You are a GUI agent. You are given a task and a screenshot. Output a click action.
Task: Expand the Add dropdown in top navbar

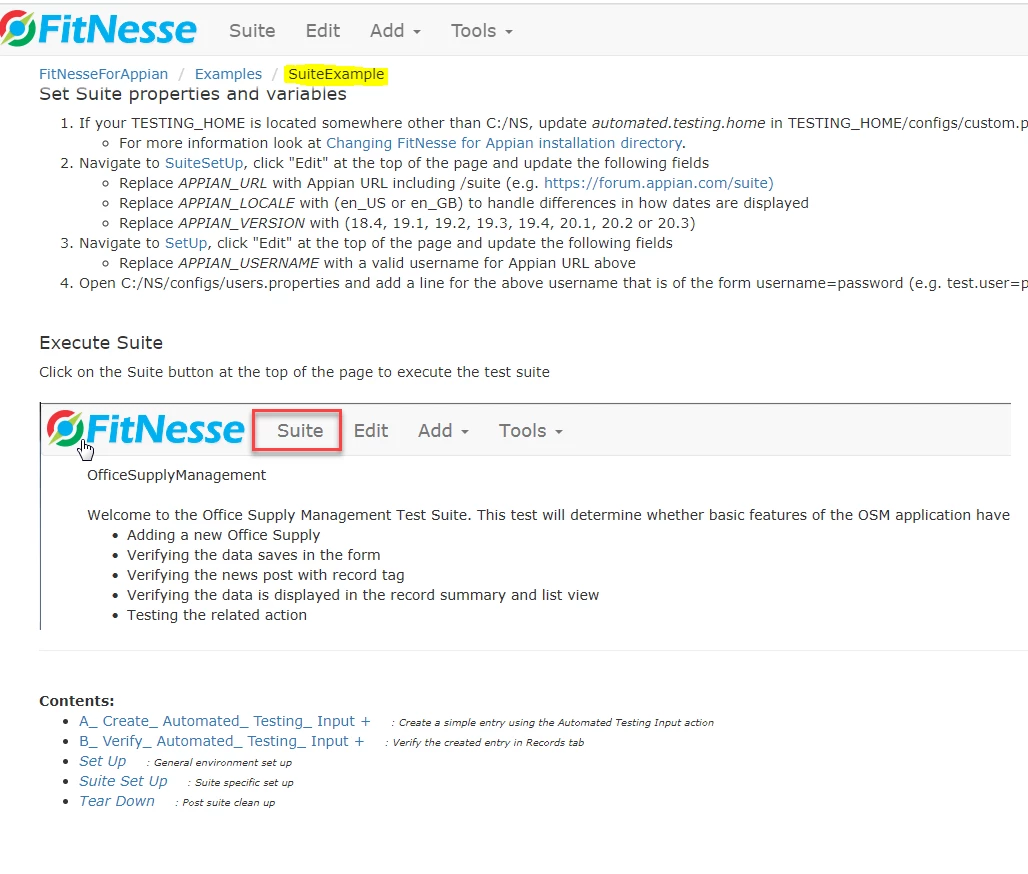(x=395, y=31)
